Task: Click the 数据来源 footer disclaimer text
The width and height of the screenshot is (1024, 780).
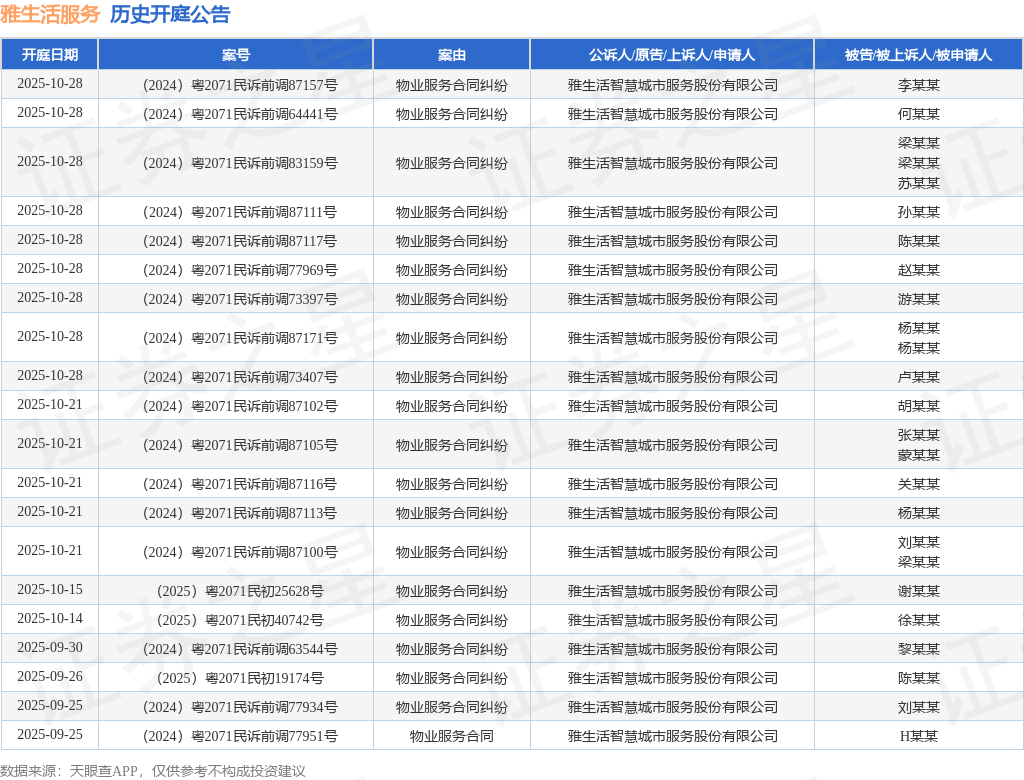Action: [153, 771]
